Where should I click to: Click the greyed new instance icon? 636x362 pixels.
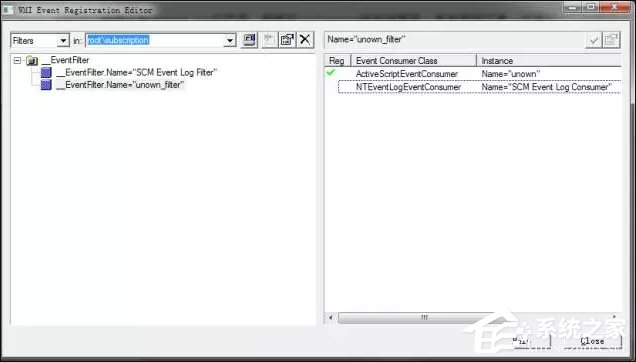[269, 40]
